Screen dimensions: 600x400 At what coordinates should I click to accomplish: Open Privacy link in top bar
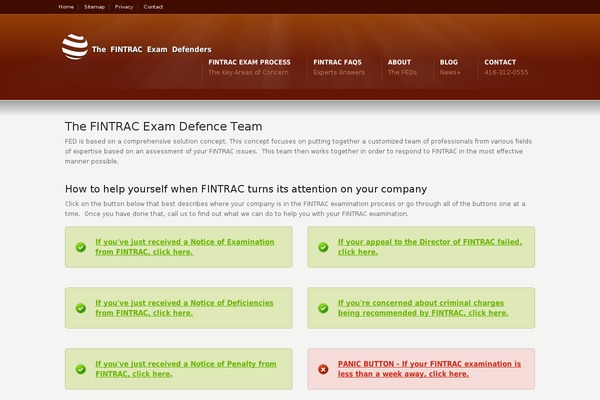point(124,7)
